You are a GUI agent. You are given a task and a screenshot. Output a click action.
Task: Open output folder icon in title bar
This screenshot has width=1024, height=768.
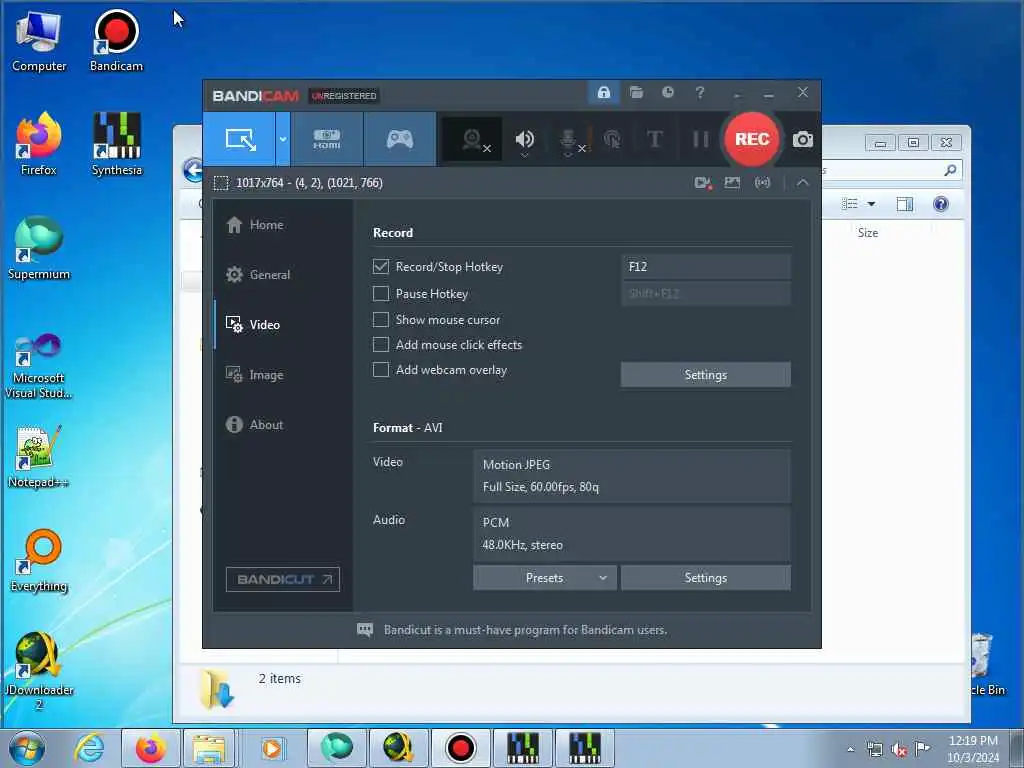(636, 92)
